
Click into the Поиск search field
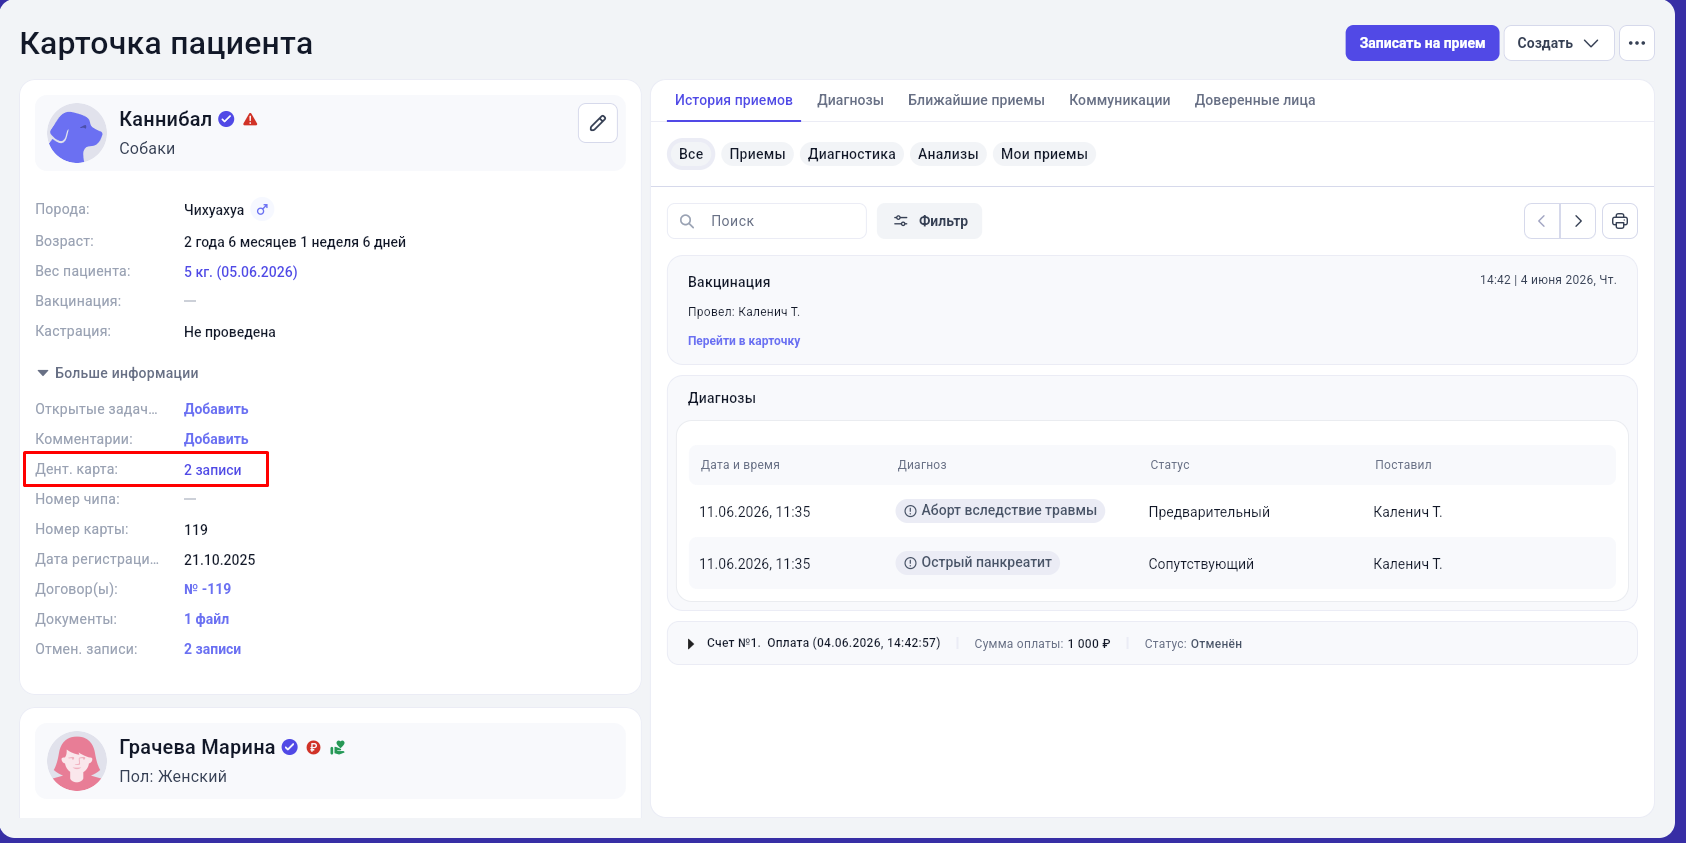click(x=767, y=221)
